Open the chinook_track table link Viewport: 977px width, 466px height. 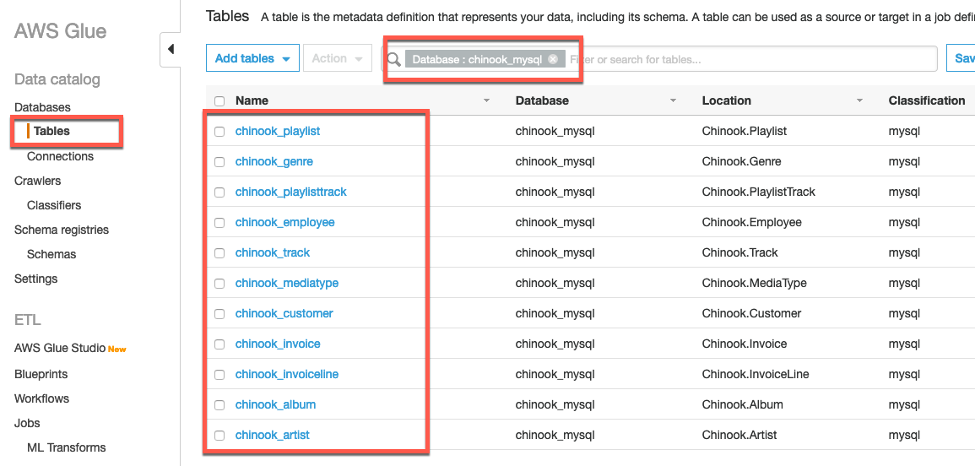pyautogui.click(x=272, y=253)
